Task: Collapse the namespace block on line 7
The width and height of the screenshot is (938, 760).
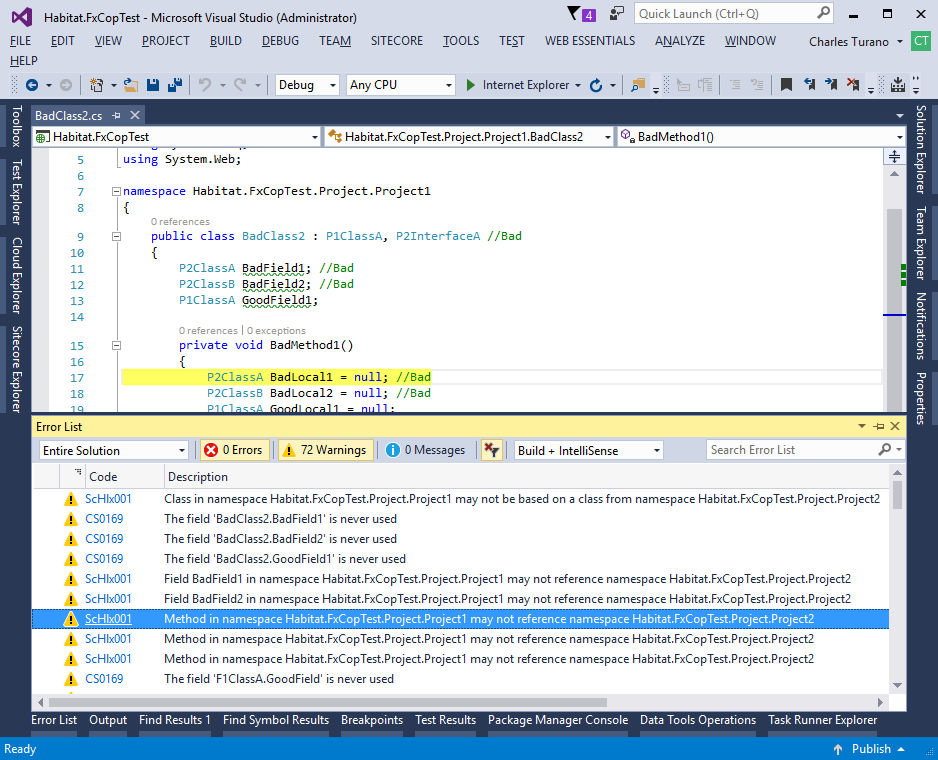Action: tap(116, 191)
